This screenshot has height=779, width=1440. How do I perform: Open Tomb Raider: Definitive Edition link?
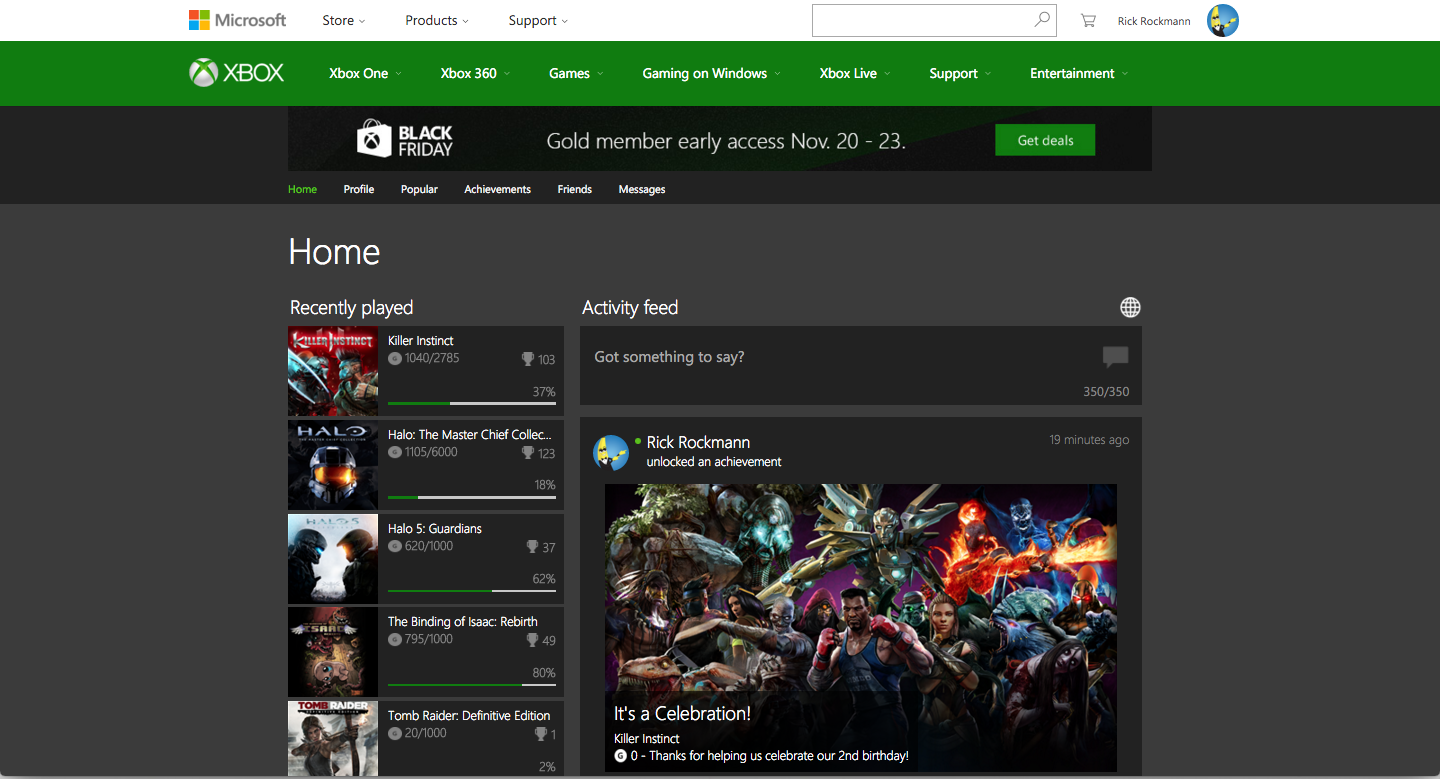[469, 716]
